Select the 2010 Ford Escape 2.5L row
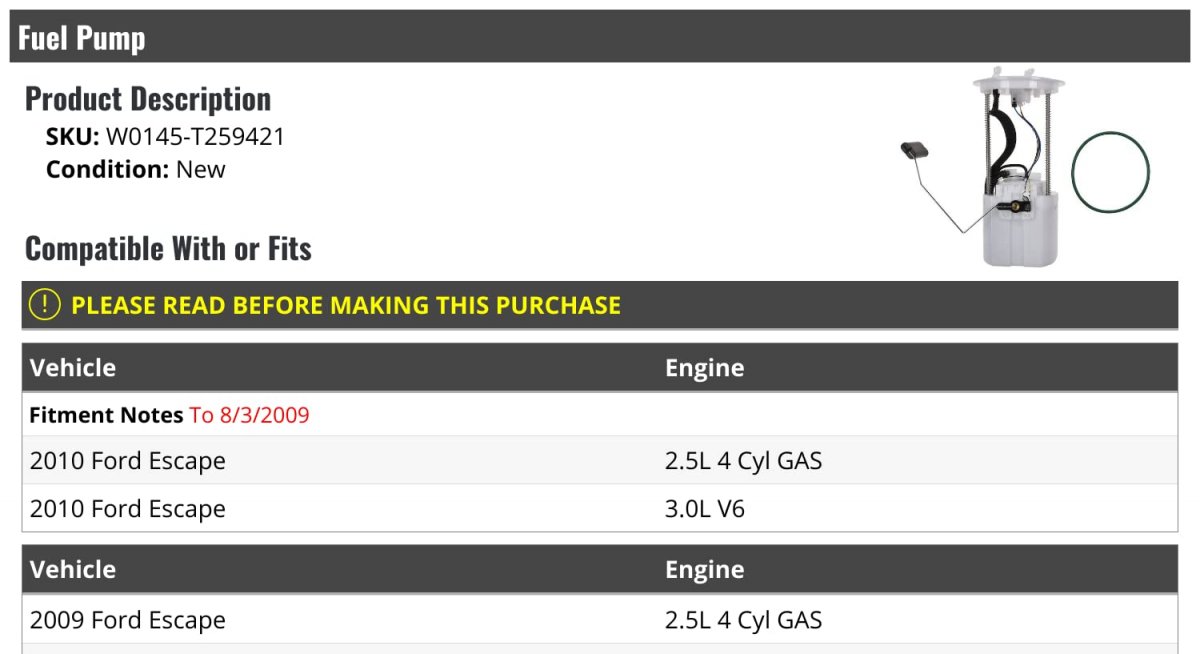This screenshot has height=654, width=1200. click(x=600, y=461)
